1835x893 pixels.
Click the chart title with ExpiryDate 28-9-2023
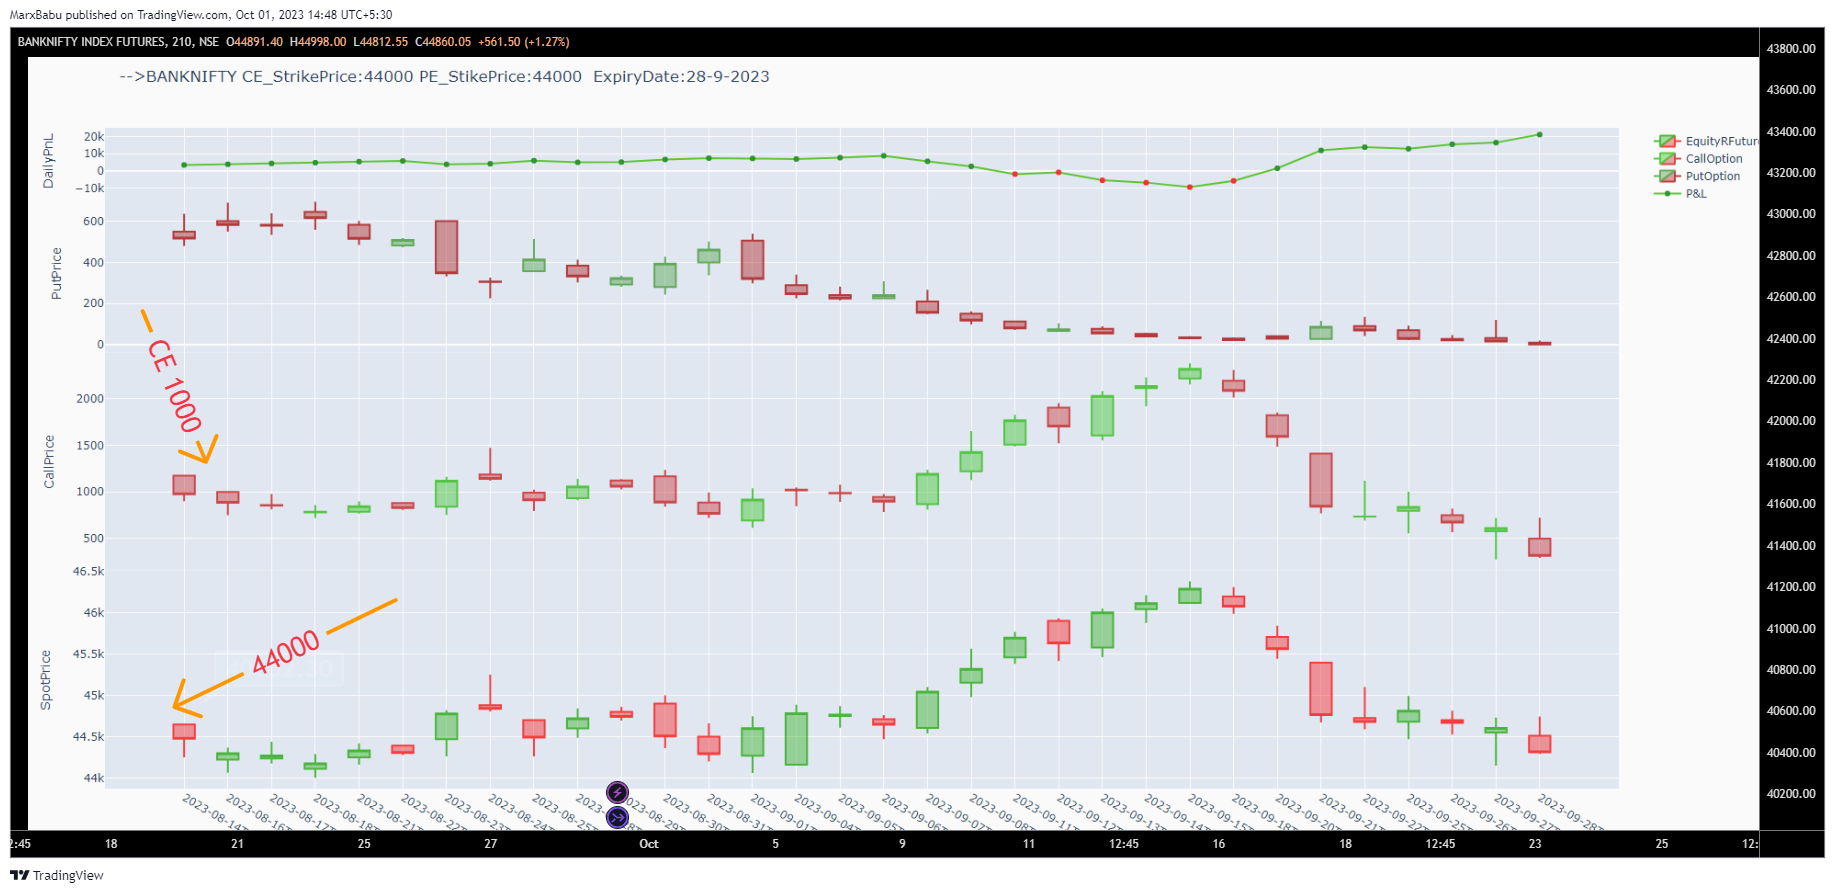pos(444,77)
